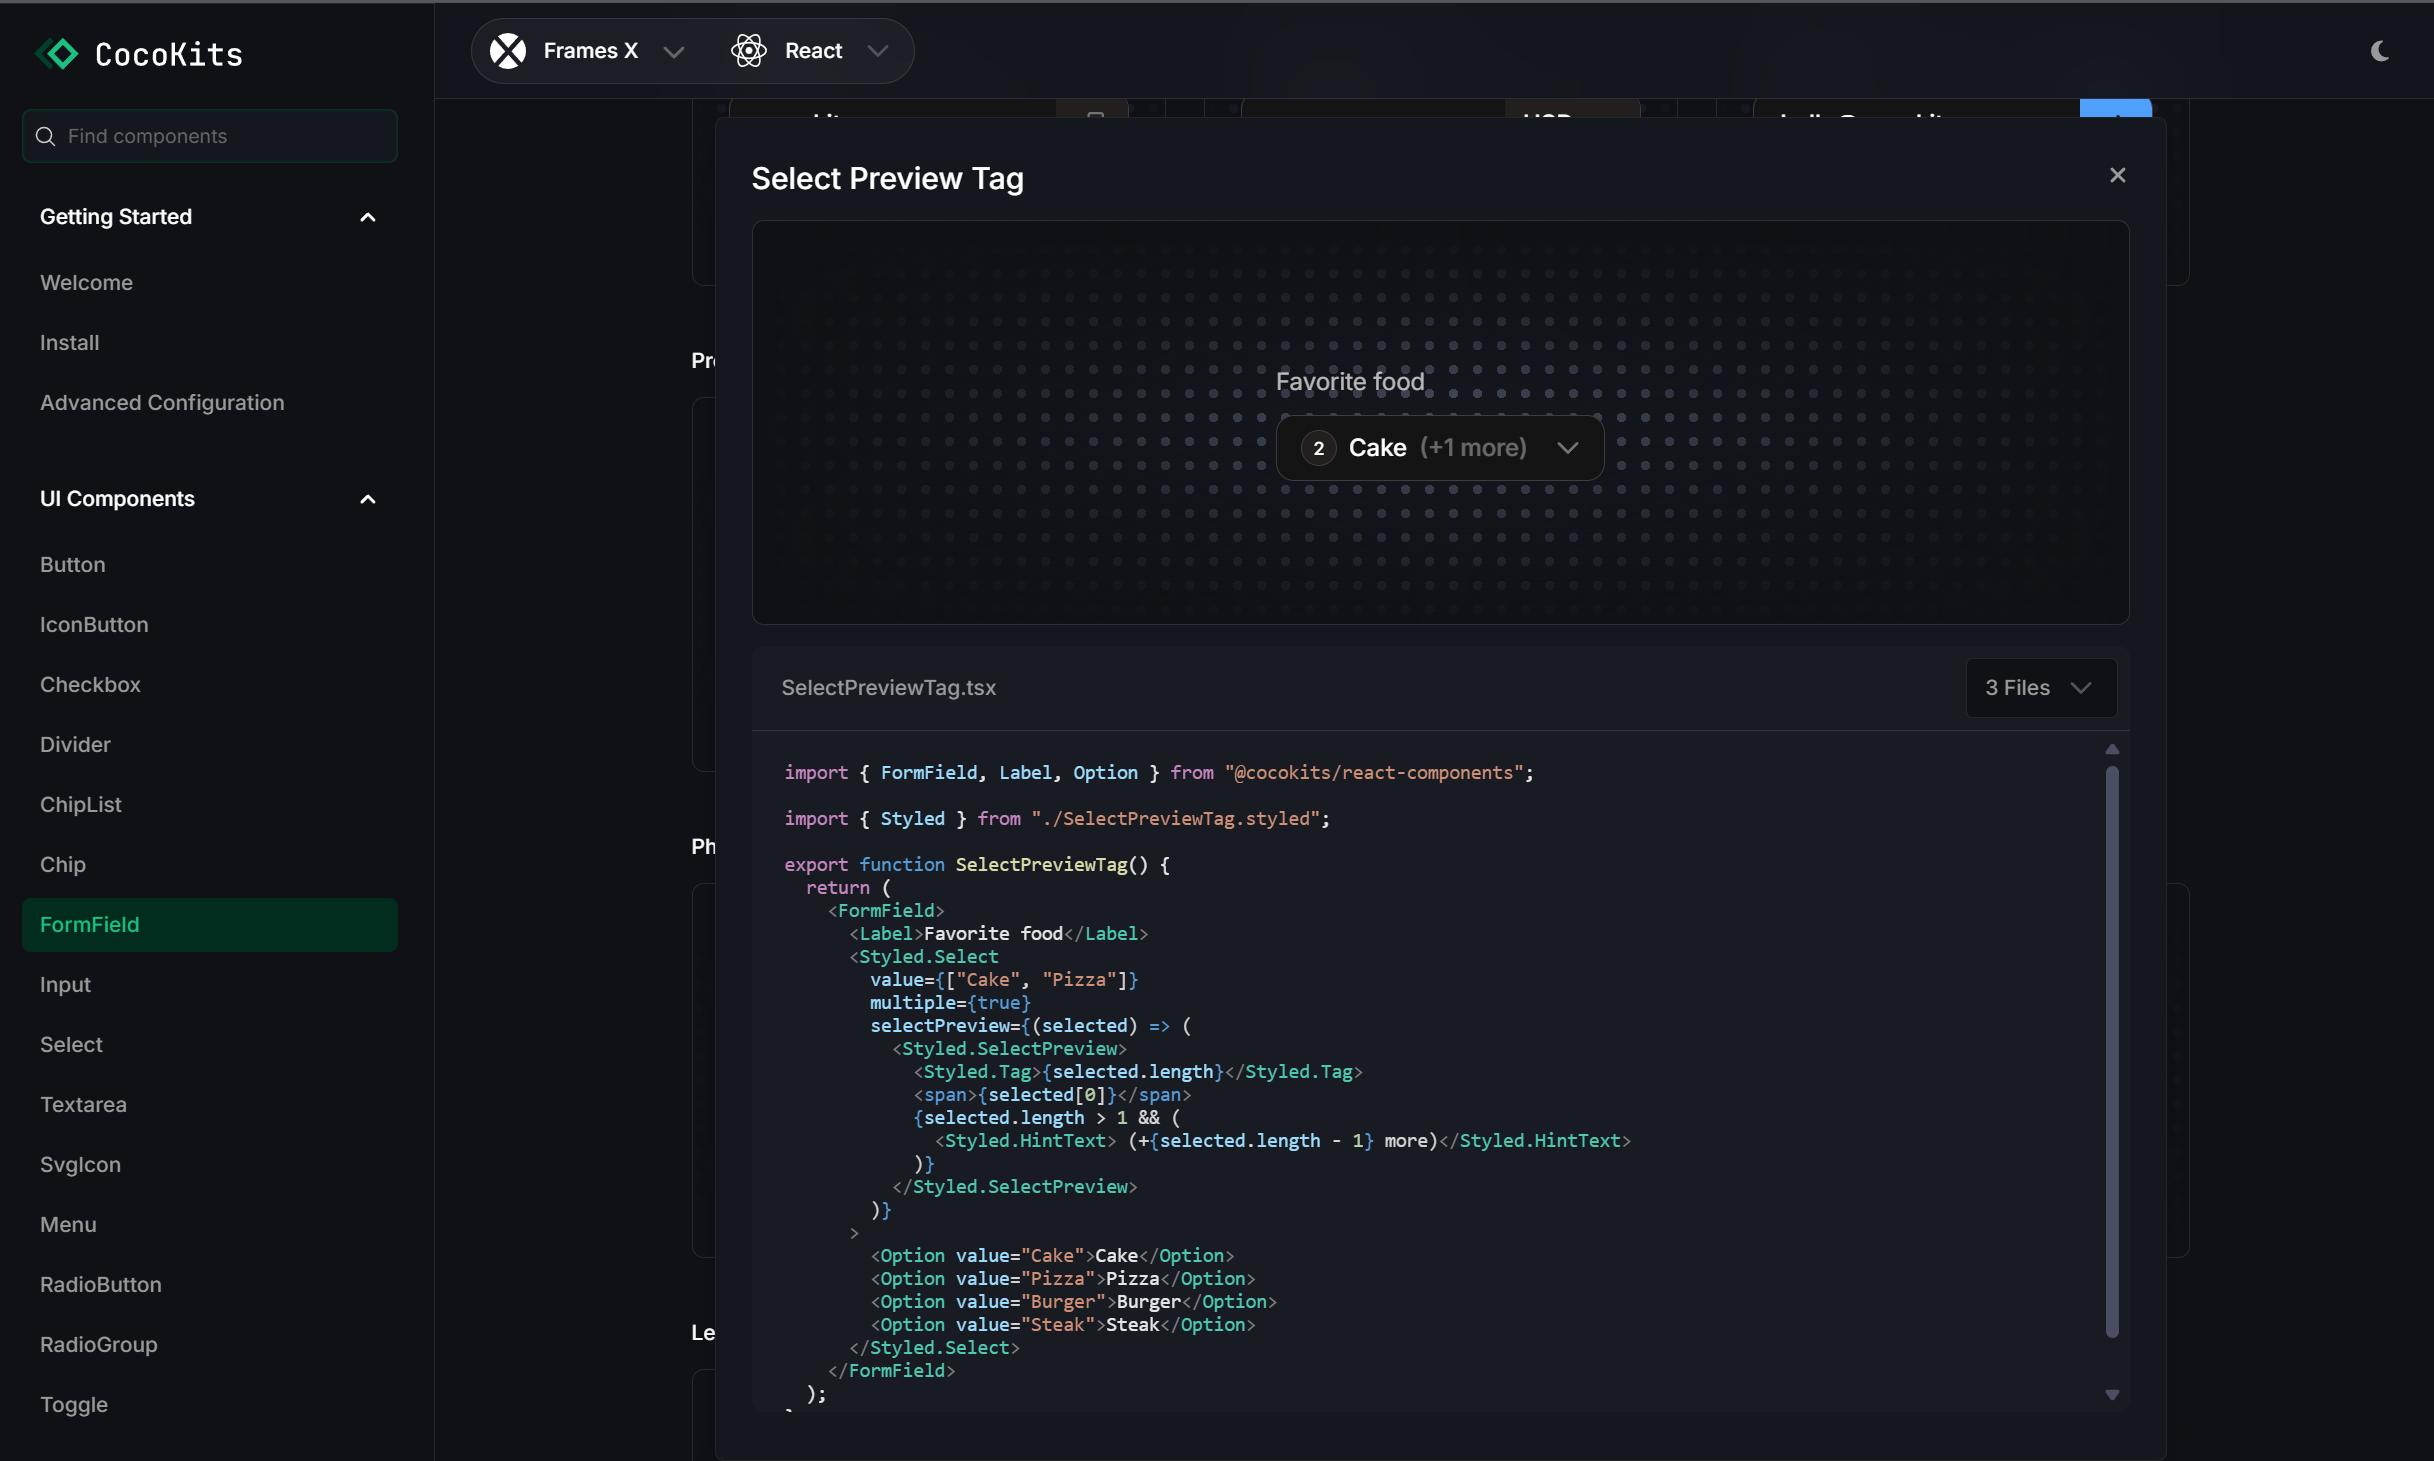Click the search magnifier icon
This screenshot has height=1461, width=2434.
pos(46,136)
